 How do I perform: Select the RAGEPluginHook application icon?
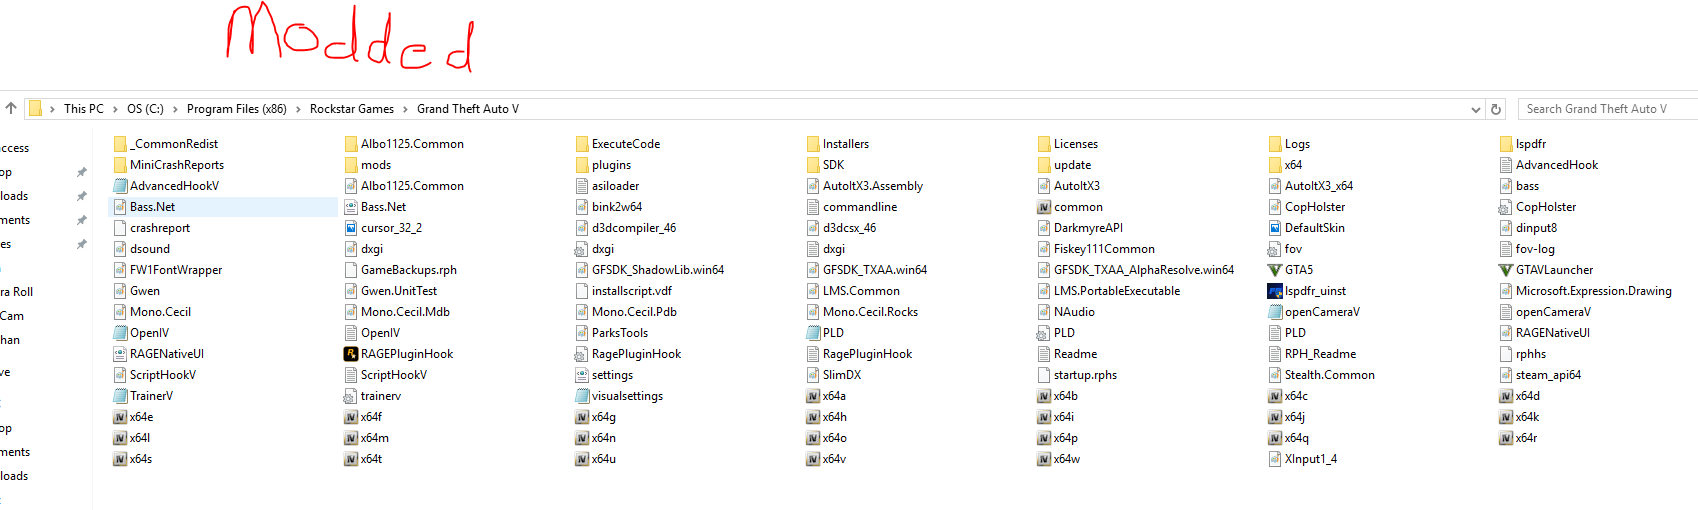(x=351, y=354)
